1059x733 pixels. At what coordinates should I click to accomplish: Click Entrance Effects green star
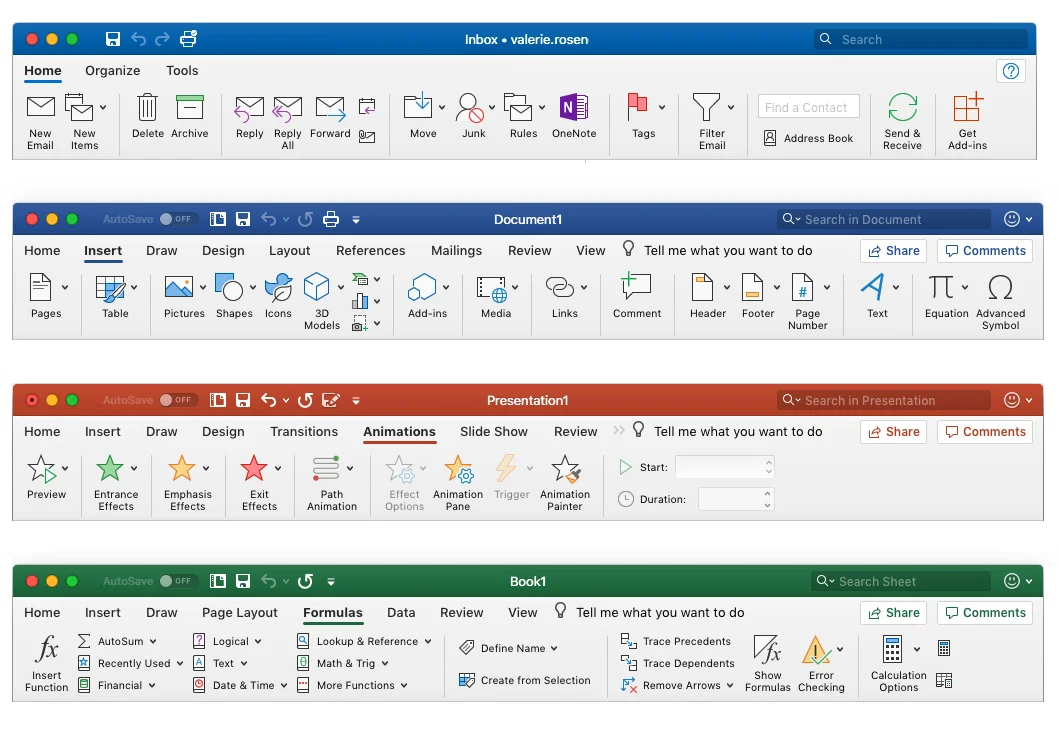[109, 468]
